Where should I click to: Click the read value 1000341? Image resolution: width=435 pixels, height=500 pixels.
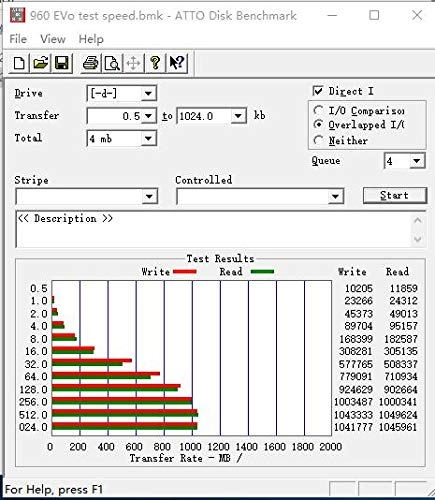pos(398,402)
